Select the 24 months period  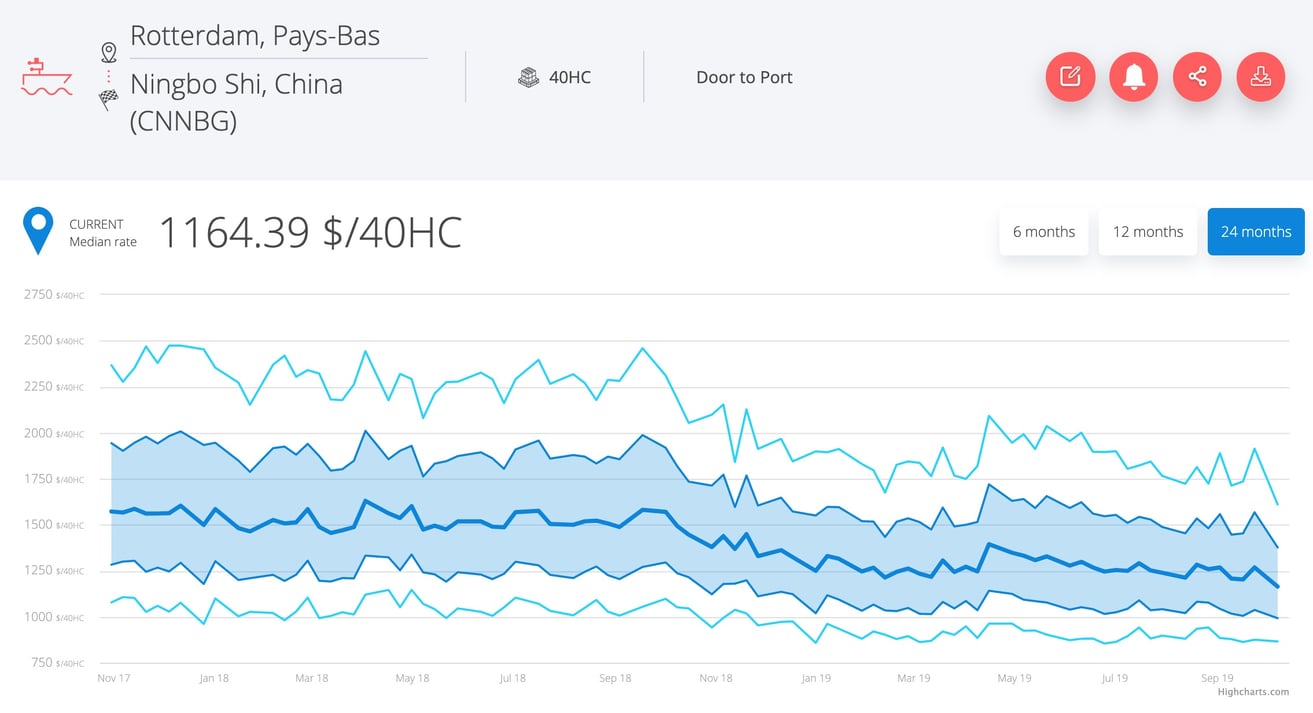[x=1255, y=231]
